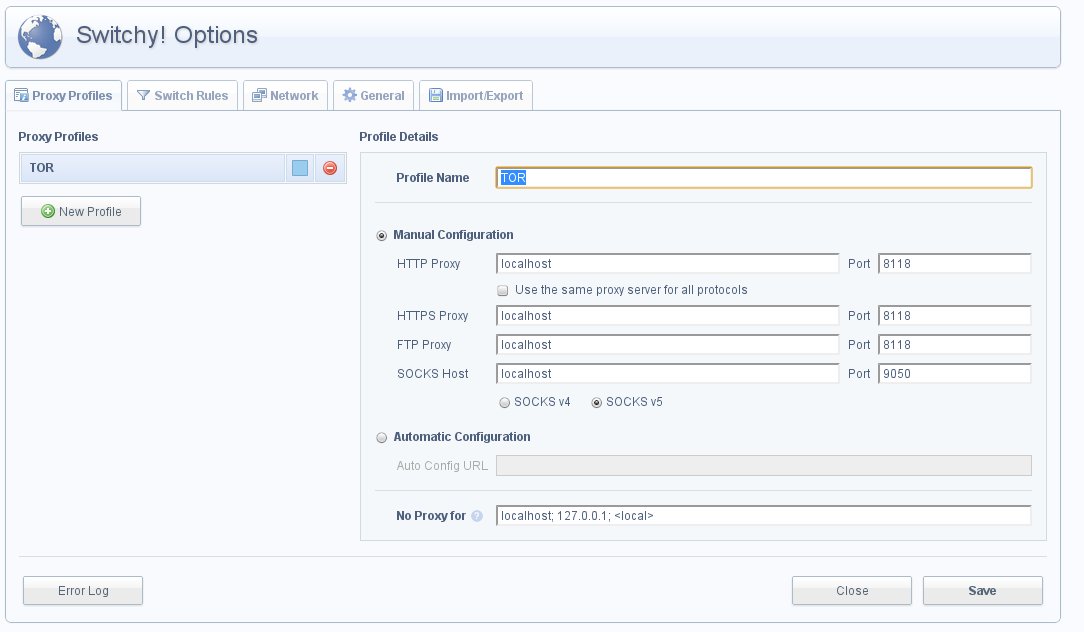Click the HTTP Proxy port field
The width and height of the screenshot is (1084, 632).
pyautogui.click(x=955, y=263)
